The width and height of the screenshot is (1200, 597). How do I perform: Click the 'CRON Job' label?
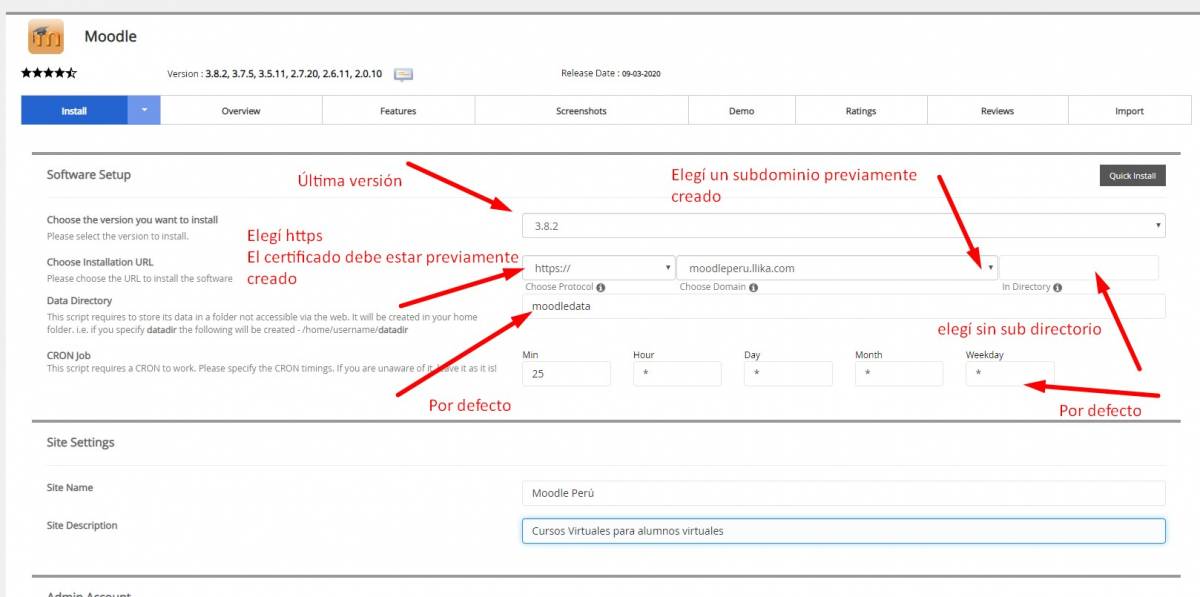tap(69, 354)
